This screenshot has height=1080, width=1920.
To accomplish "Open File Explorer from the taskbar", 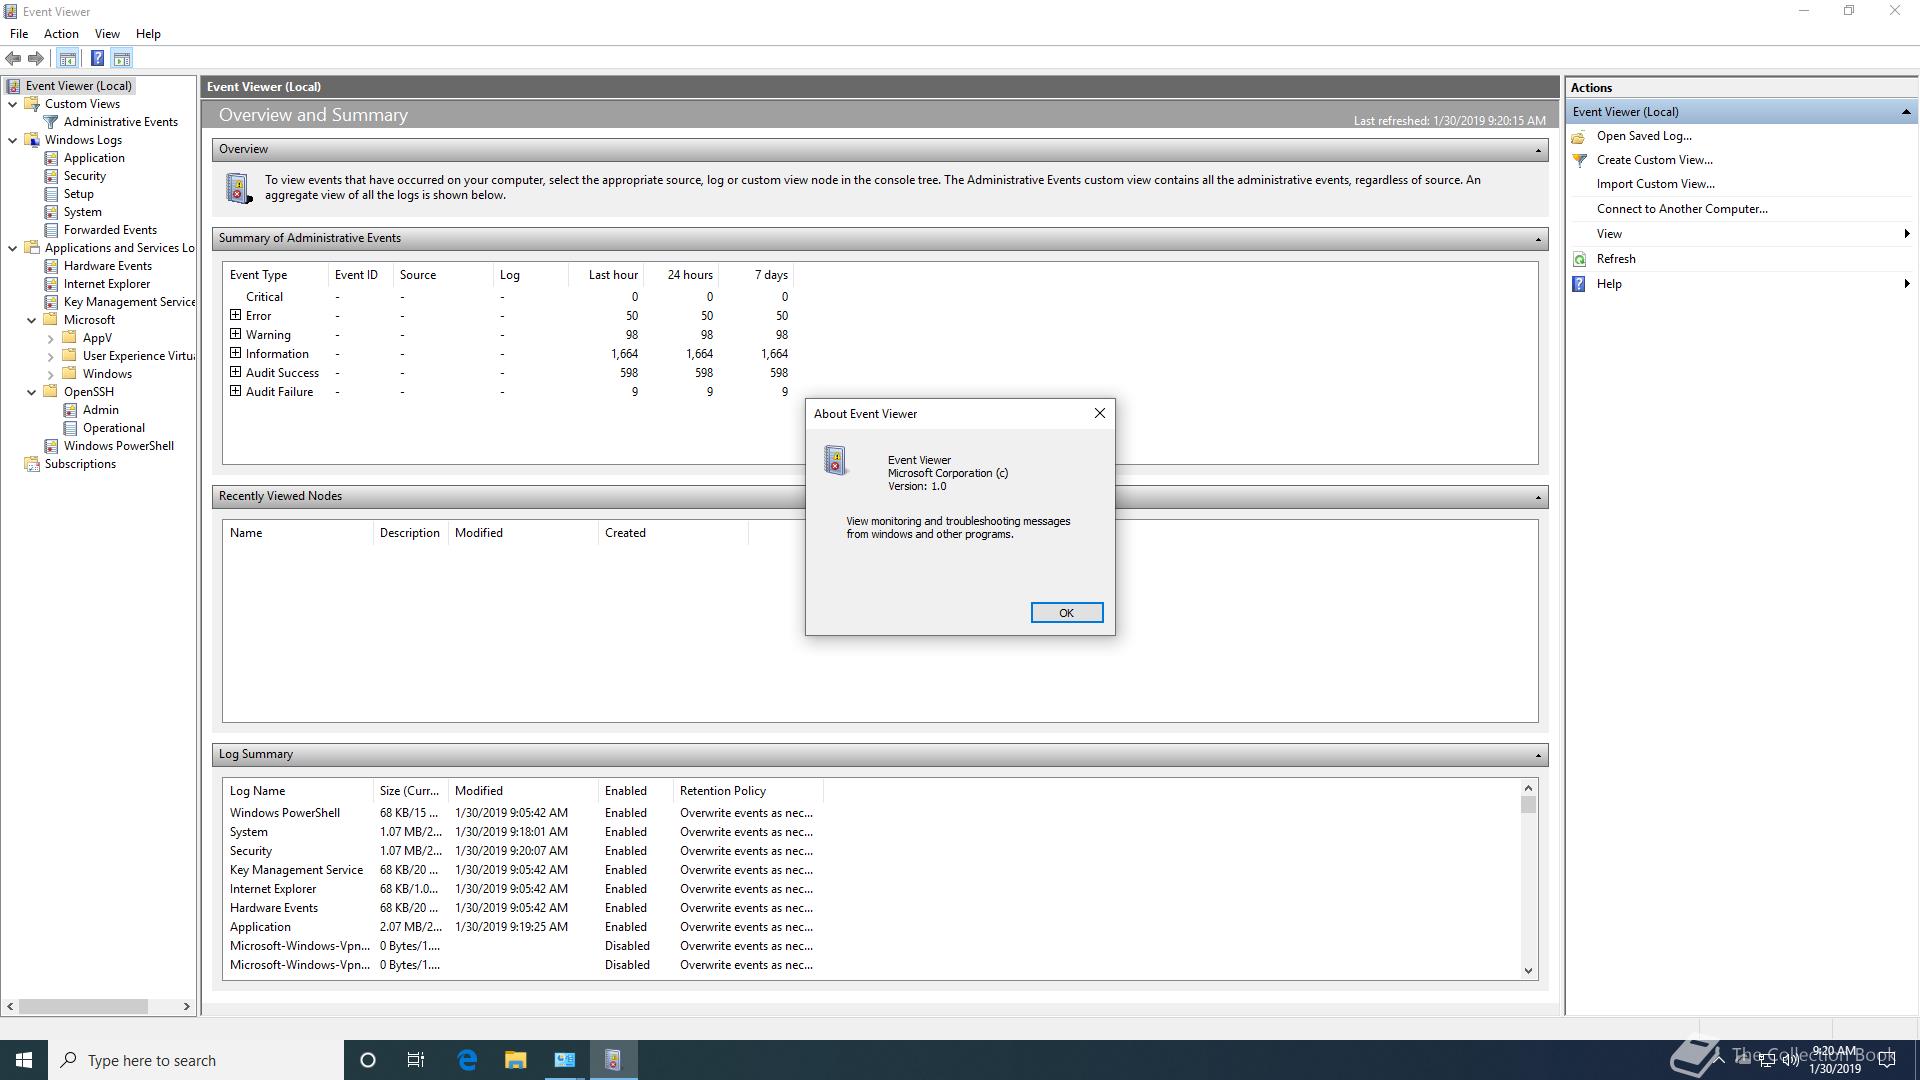I will (x=515, y=1060).
